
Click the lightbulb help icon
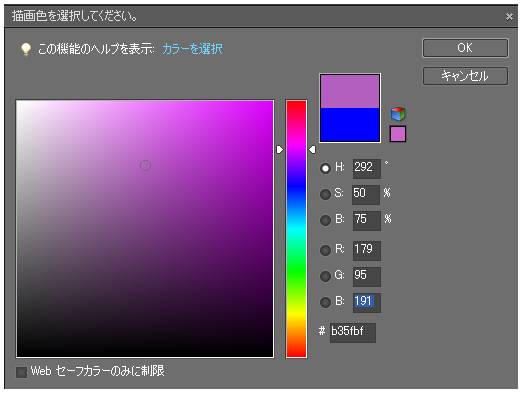[x=26, y=50]
